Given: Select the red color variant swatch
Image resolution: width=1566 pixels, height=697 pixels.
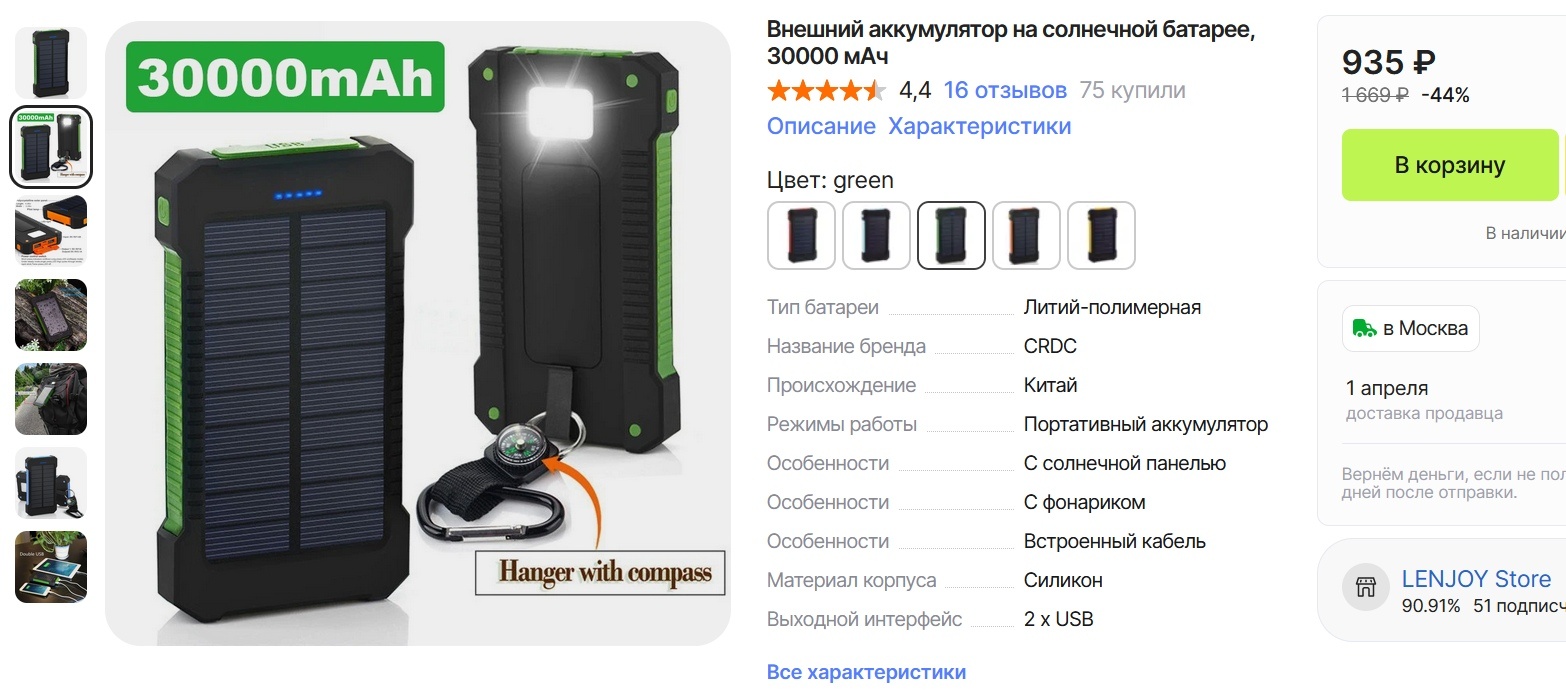Looking at the screenshot, I should (x=801, y=236).
